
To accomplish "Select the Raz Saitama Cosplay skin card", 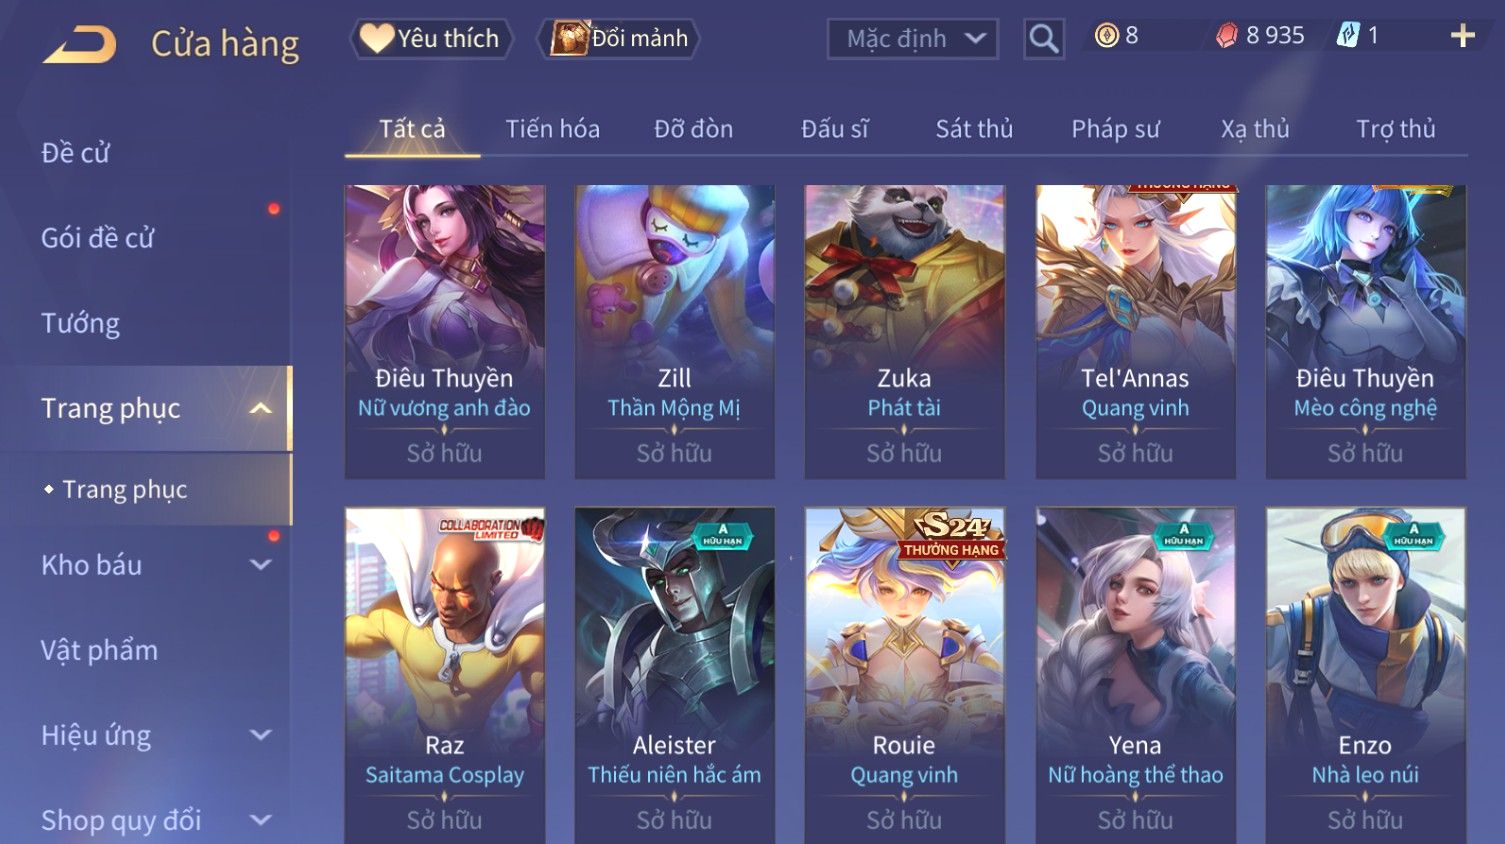I will (x=445, y=675).
